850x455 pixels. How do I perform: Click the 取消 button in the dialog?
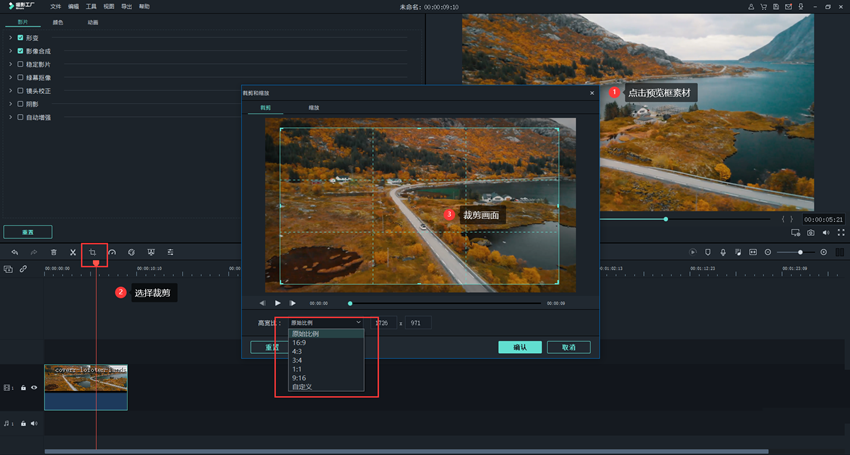pos(569,347)
